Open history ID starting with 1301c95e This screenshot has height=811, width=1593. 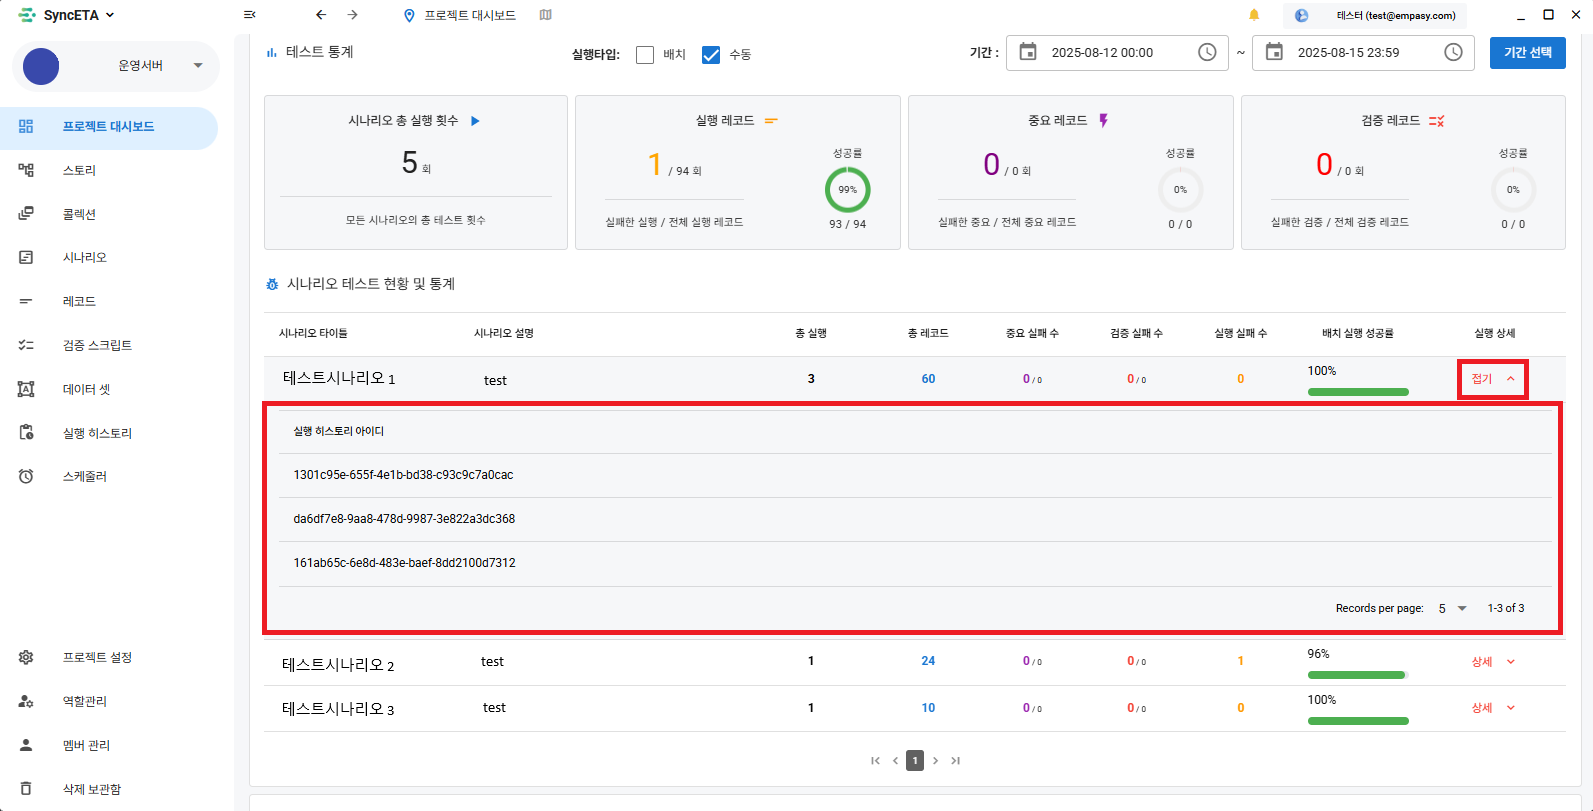point(403,475)
